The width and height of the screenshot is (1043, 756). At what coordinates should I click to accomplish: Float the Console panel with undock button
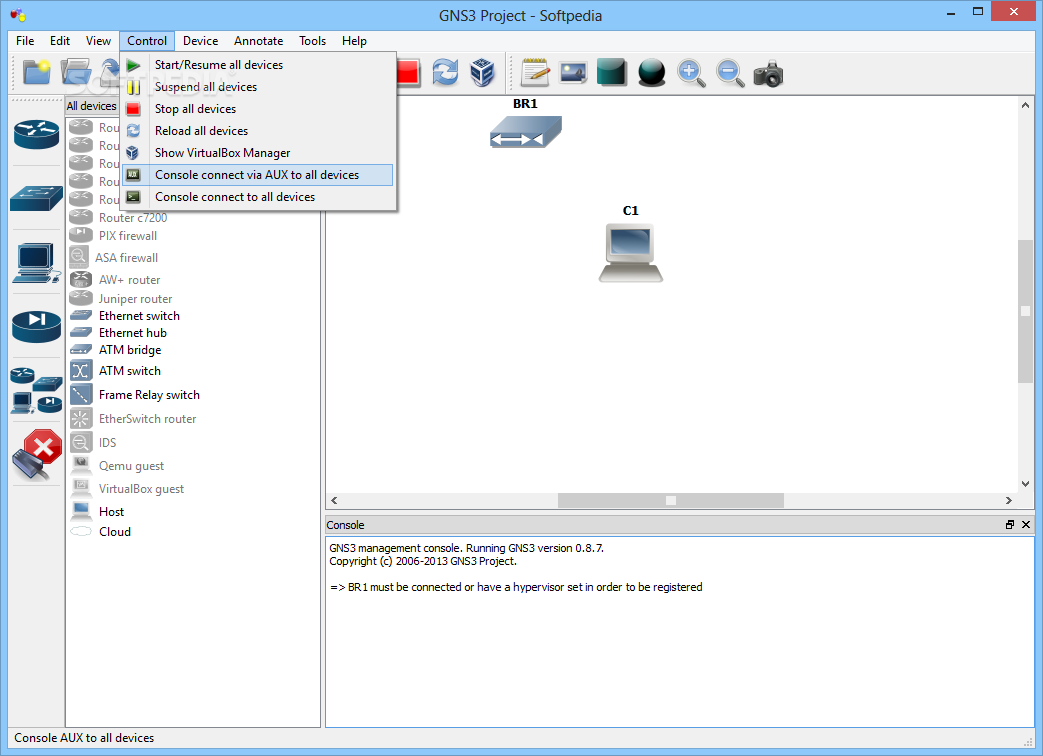(1010, 525)
